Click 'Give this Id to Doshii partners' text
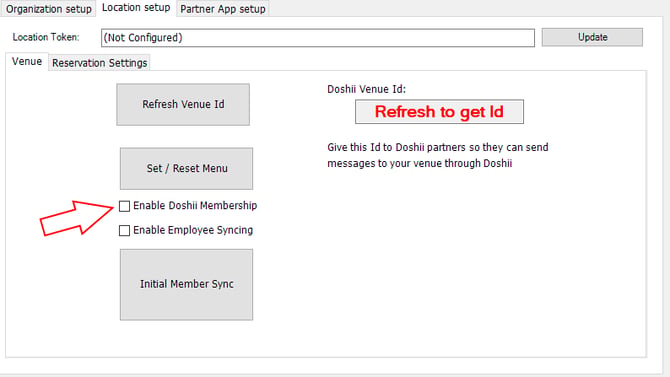Screen dimensions: 670x377 pos(438,155)
